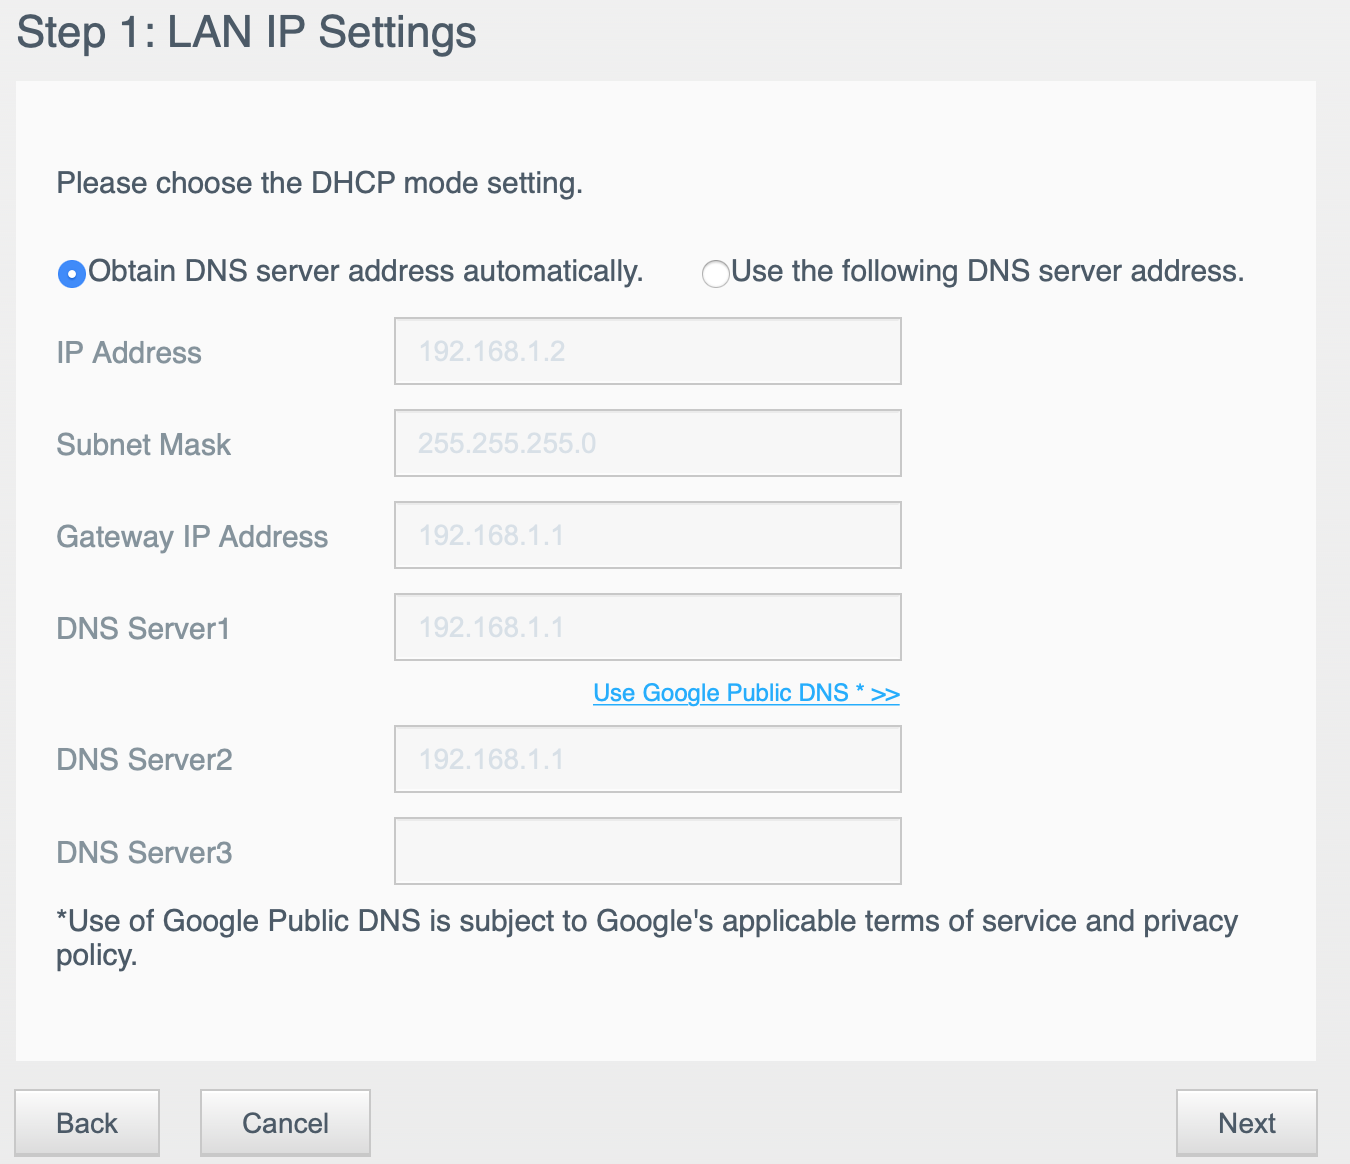Click the 'Subnet Mask' field label
Image resolution: width=1350 pixels, height=1164 pixels.
(143, 445)
